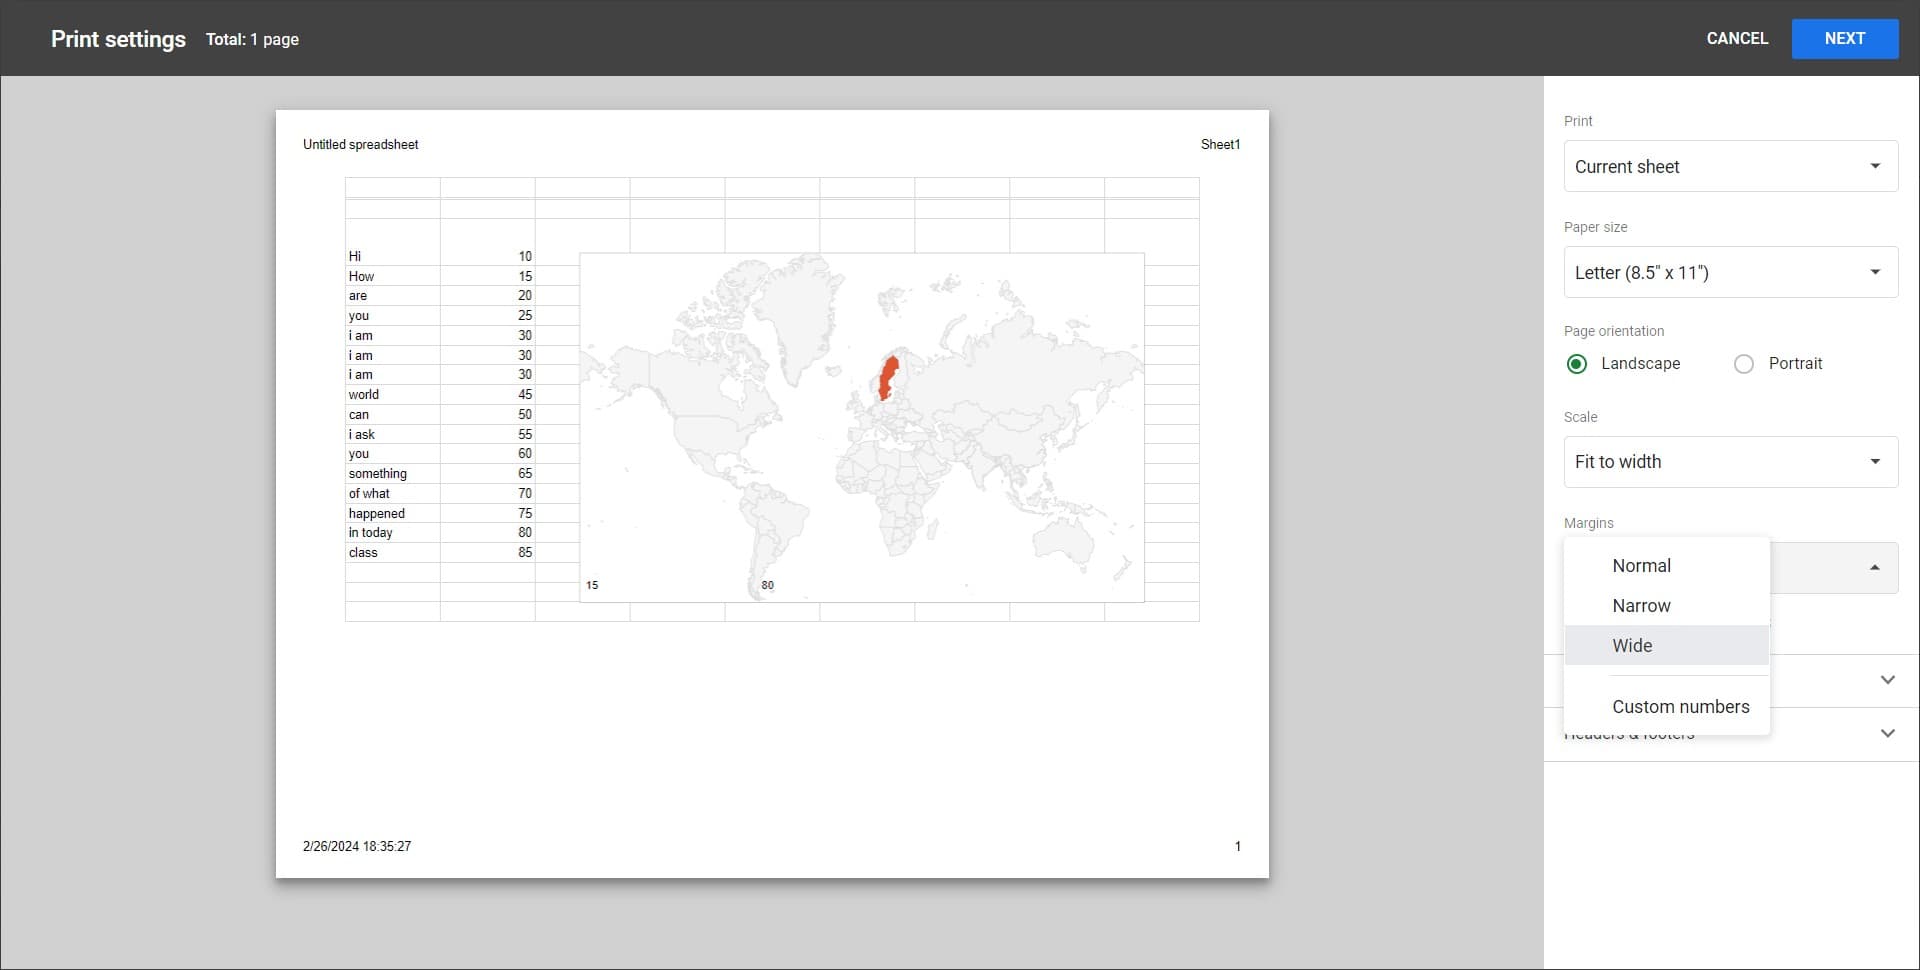Click the chevron next to the hidden Formatting row
This screenshot has width=1920, height=970.
pos(1888,680)
